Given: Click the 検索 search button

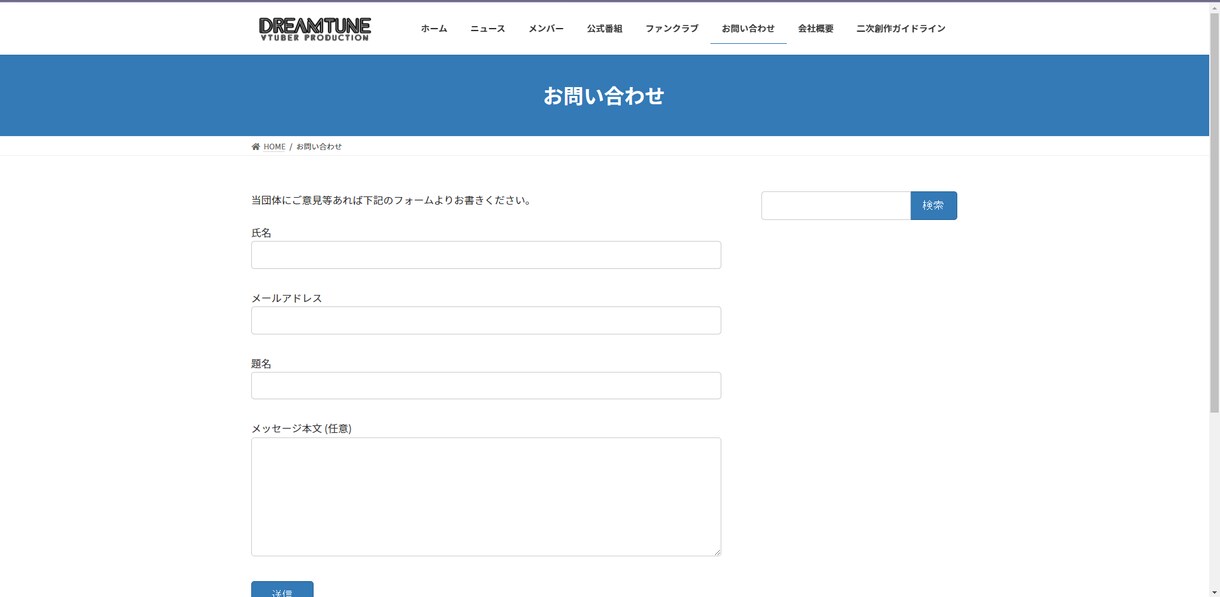Looking at the screenshot, I should pyautogui.click(x=934, y=206).
